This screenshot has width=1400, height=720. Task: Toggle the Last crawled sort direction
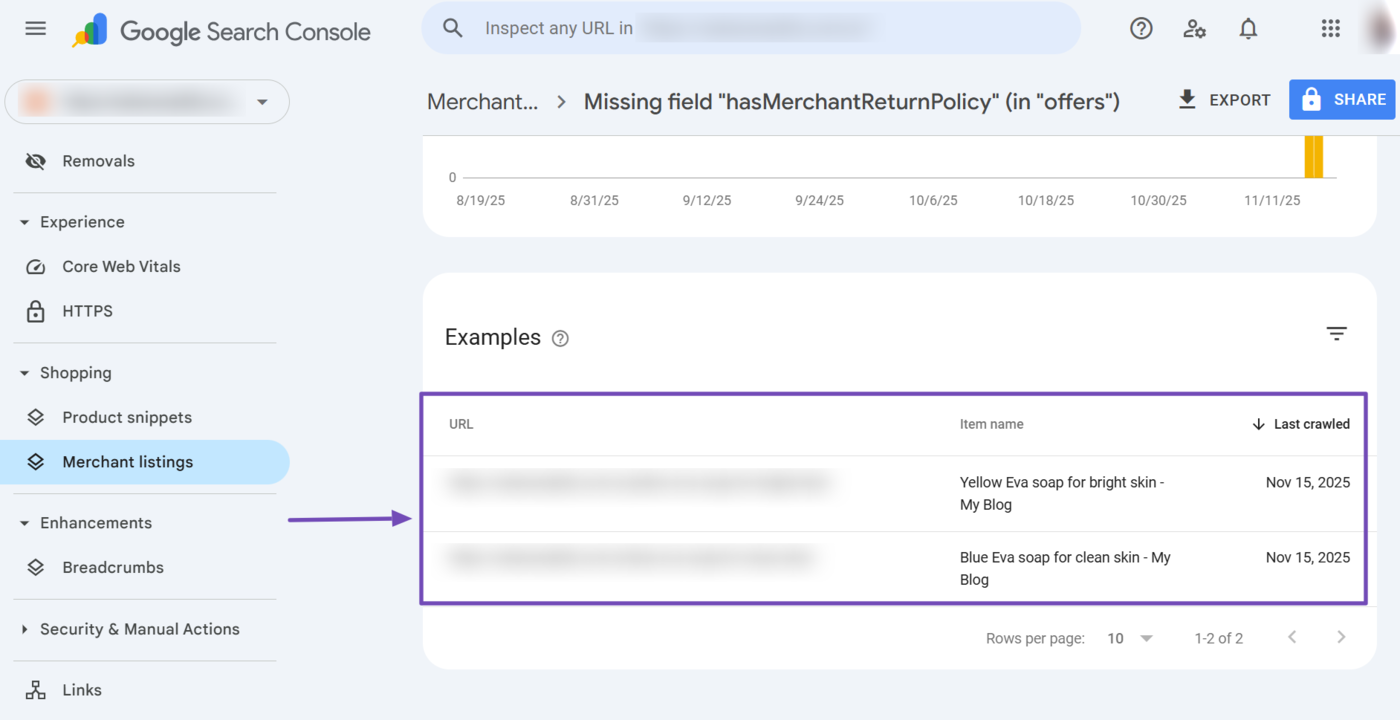(x=1258, y=424)
